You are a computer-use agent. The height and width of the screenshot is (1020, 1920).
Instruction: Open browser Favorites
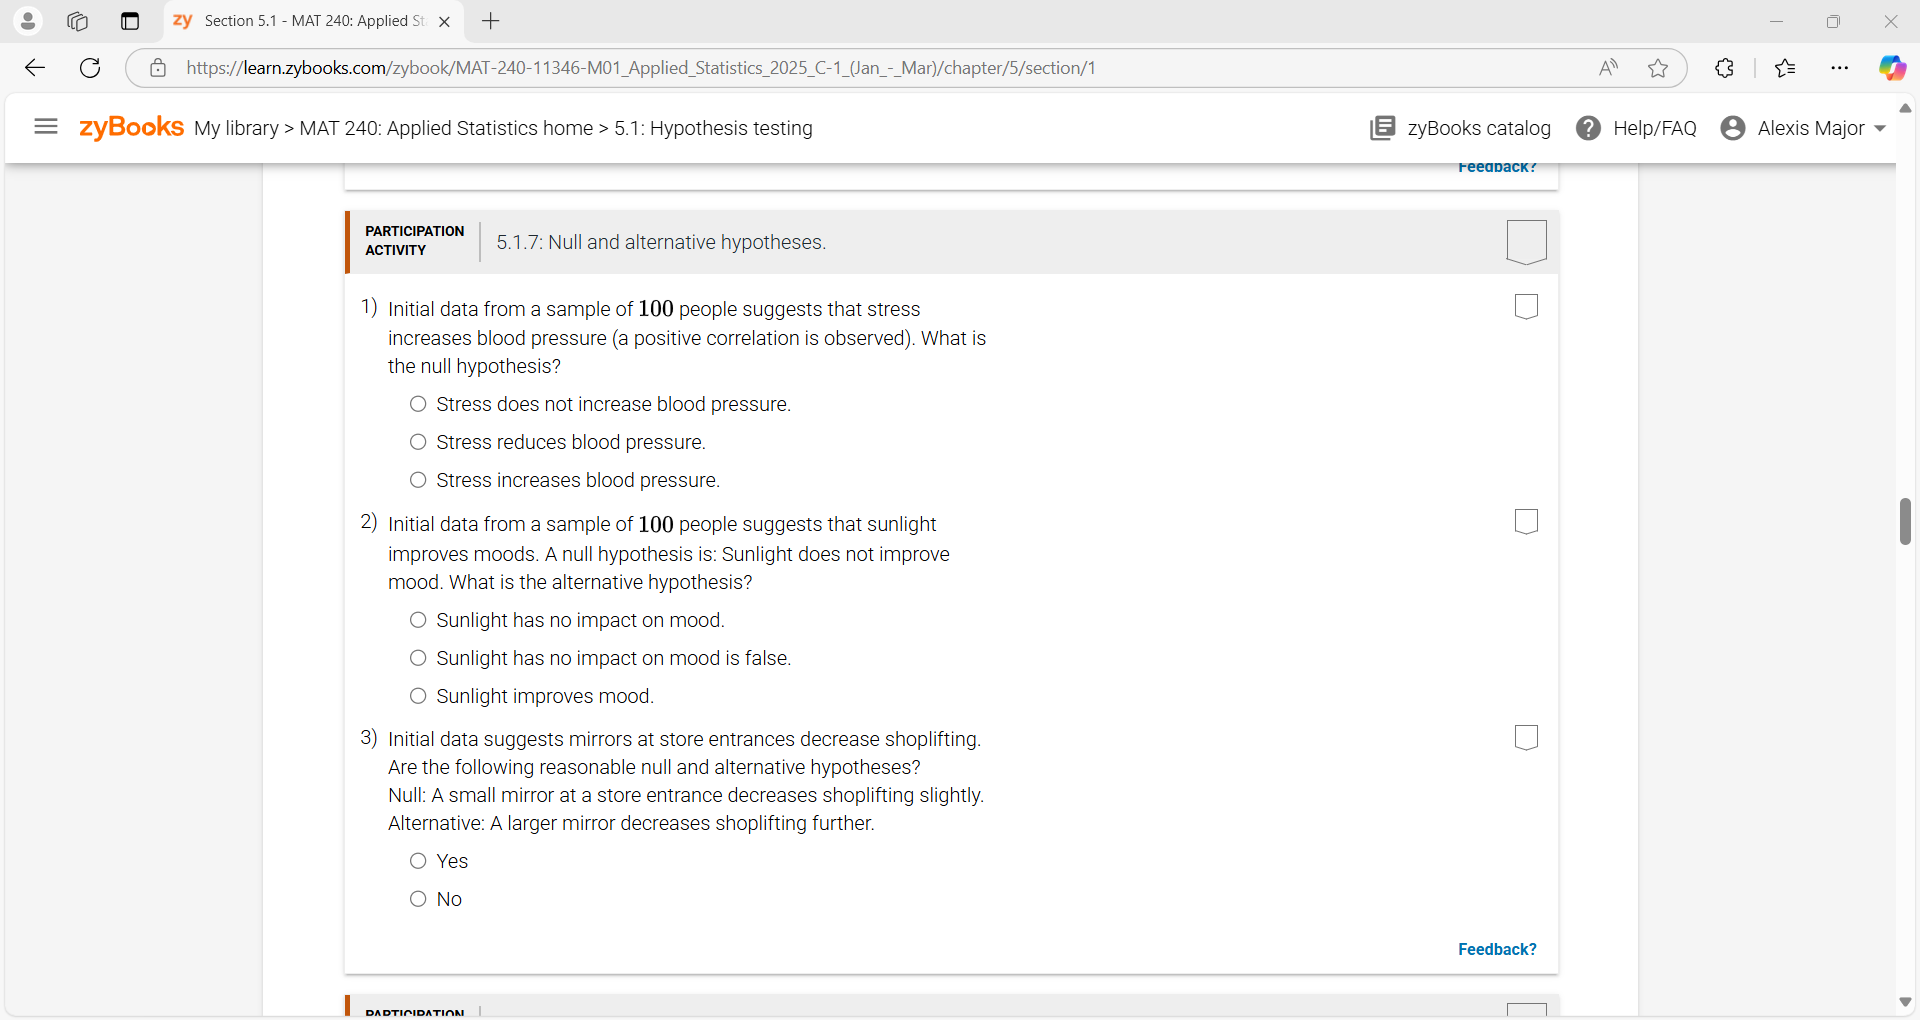coord(1785,68)
